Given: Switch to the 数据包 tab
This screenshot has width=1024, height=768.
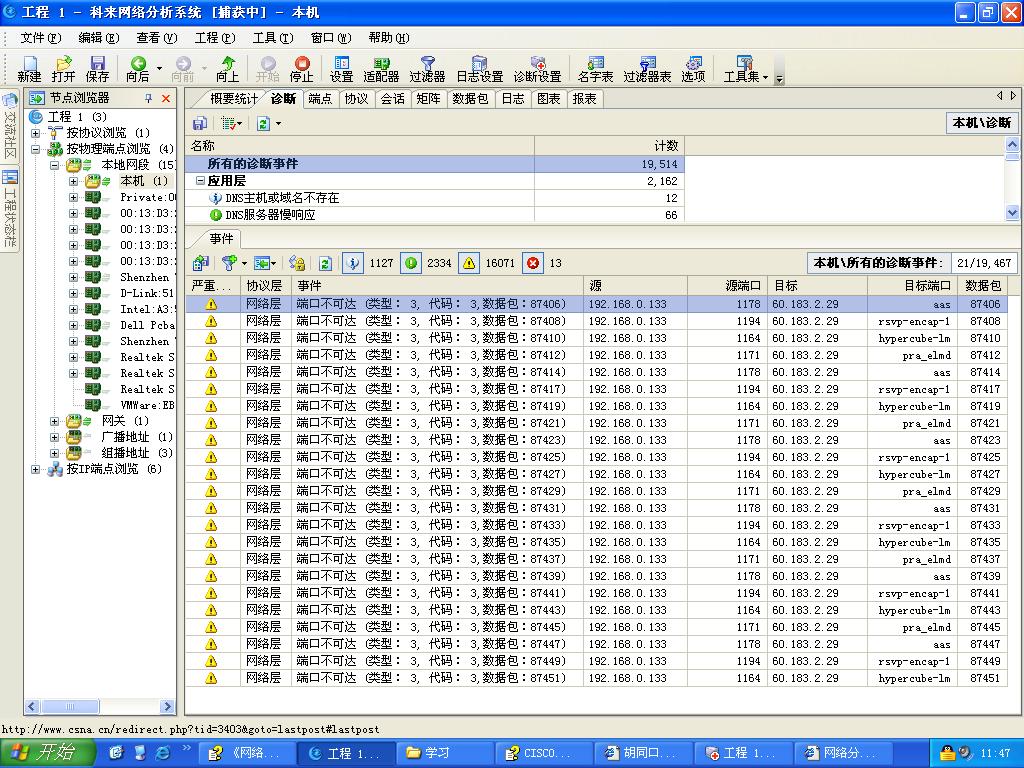Looking at the screenshot, I should pos(470,99).
